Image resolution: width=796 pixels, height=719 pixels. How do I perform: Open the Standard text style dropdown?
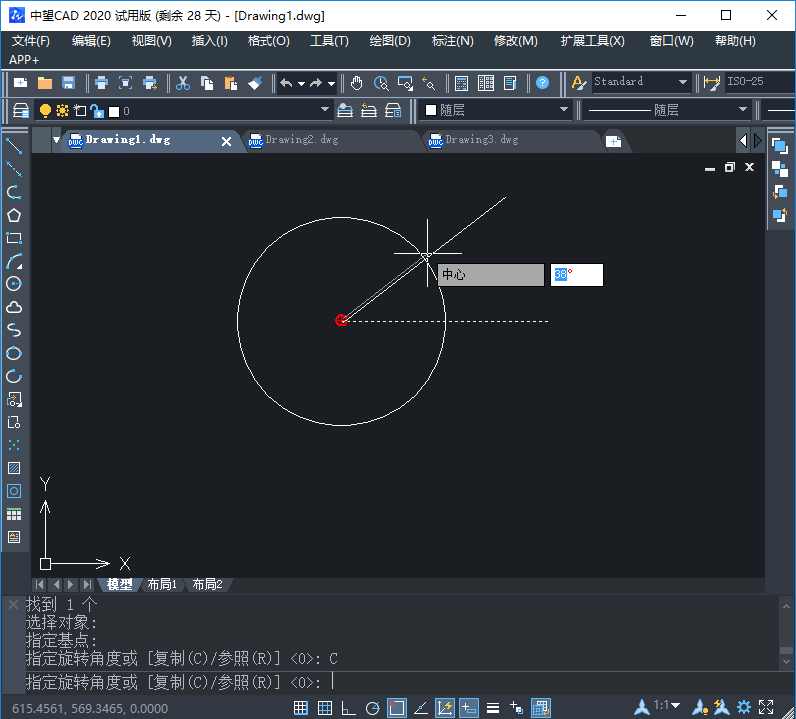coord(641,82)
